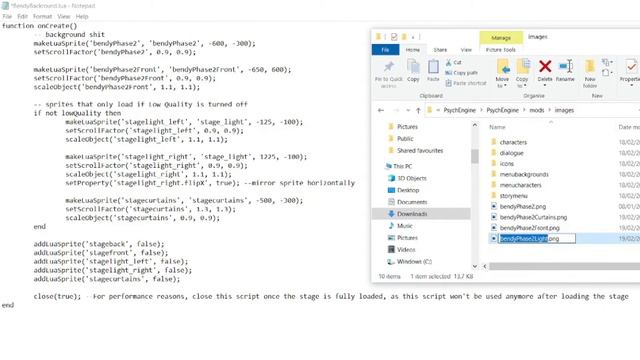Open Notepad's View menu
Image resolution: width=640 pixels, height=360 pixels.
pos(64,16)
